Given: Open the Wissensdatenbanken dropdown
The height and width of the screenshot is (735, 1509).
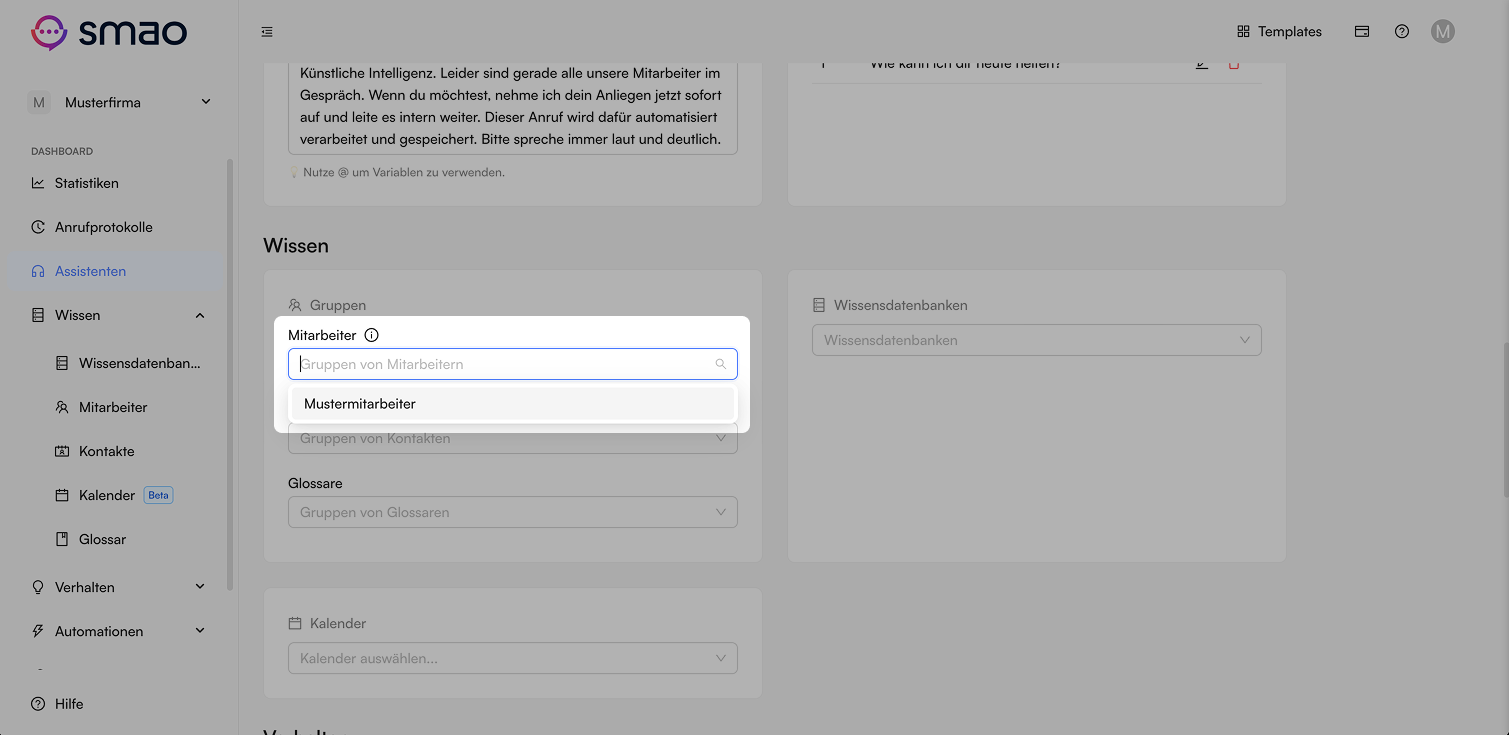Looking at the screenshot, I should coord(1037,340).
